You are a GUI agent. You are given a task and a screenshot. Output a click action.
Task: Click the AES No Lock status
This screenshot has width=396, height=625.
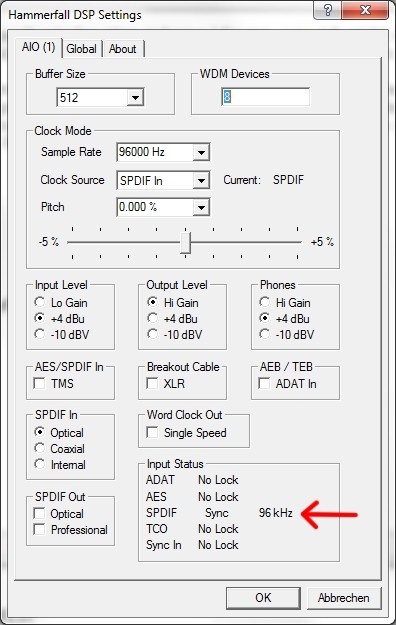[218, 497]
